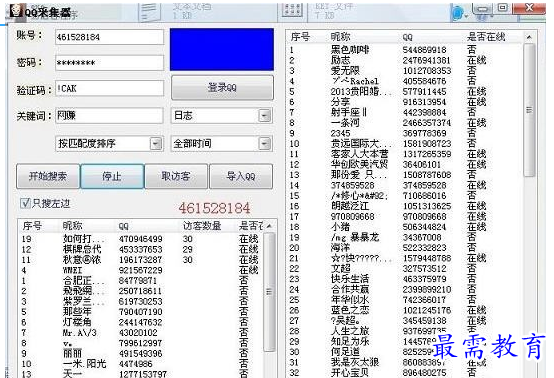This screenshot has width=554, height=378.
Task: Click the 停止 stop button
Action: point(112,176)
